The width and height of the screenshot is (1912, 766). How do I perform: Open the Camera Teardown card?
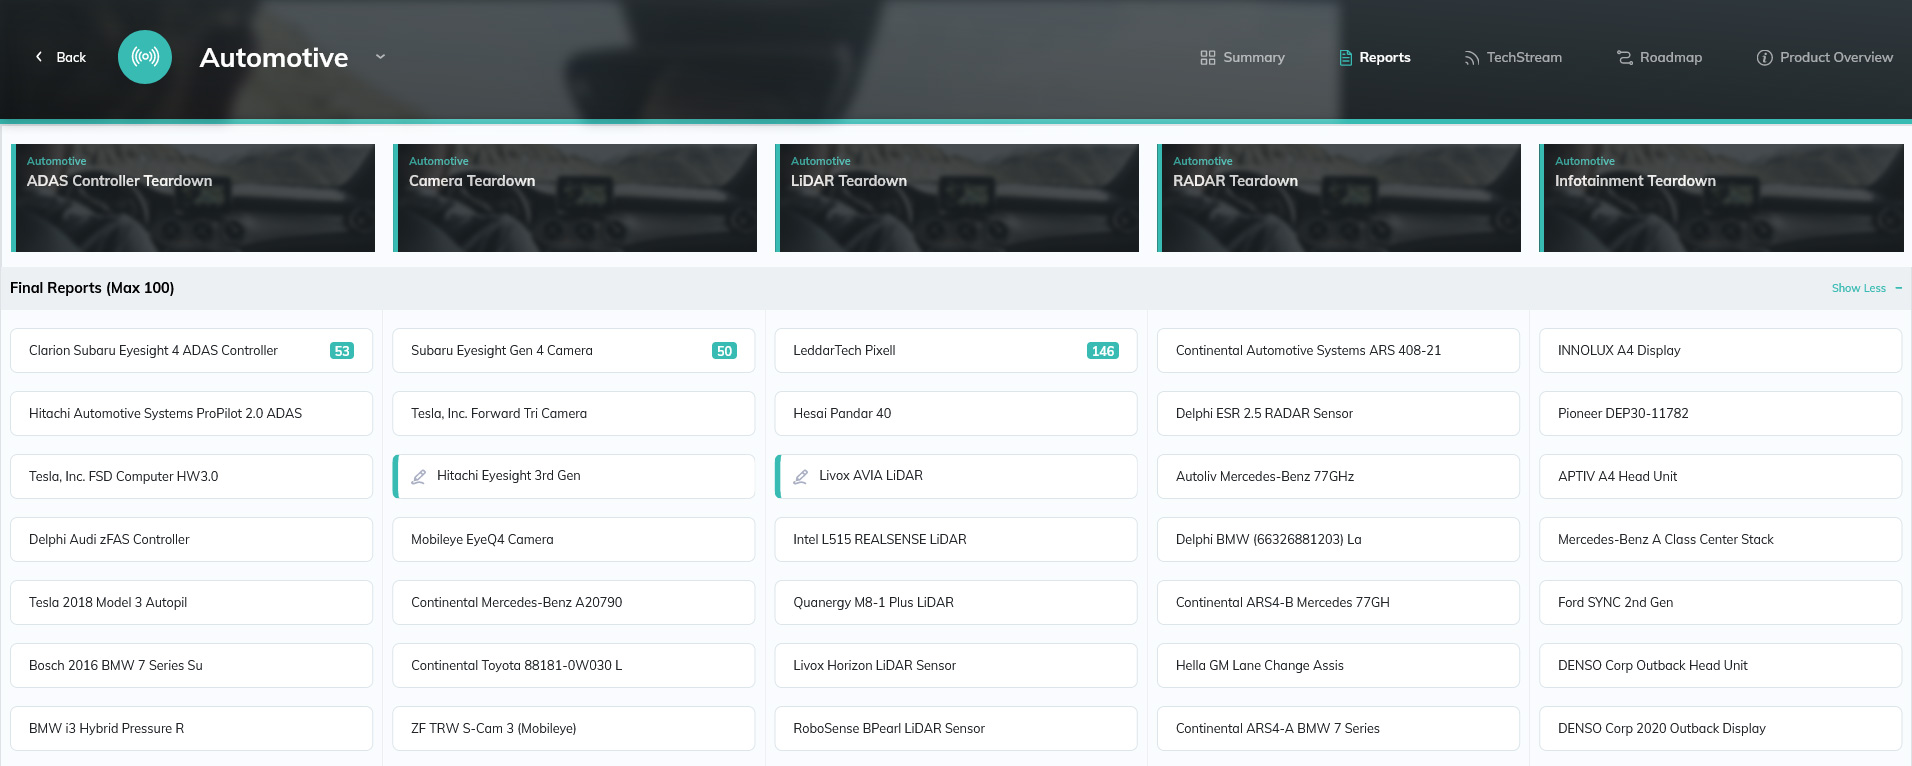[575, 198]
